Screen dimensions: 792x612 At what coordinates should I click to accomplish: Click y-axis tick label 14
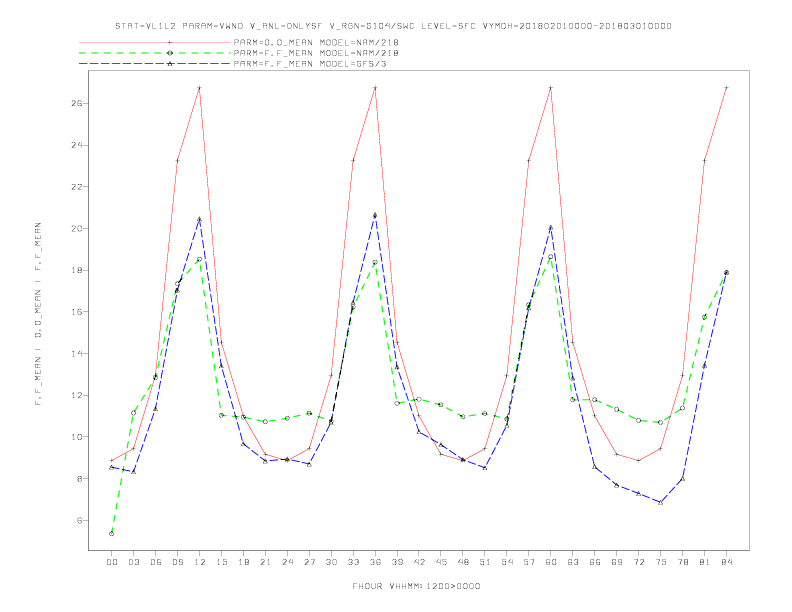(x=77, y=353)
